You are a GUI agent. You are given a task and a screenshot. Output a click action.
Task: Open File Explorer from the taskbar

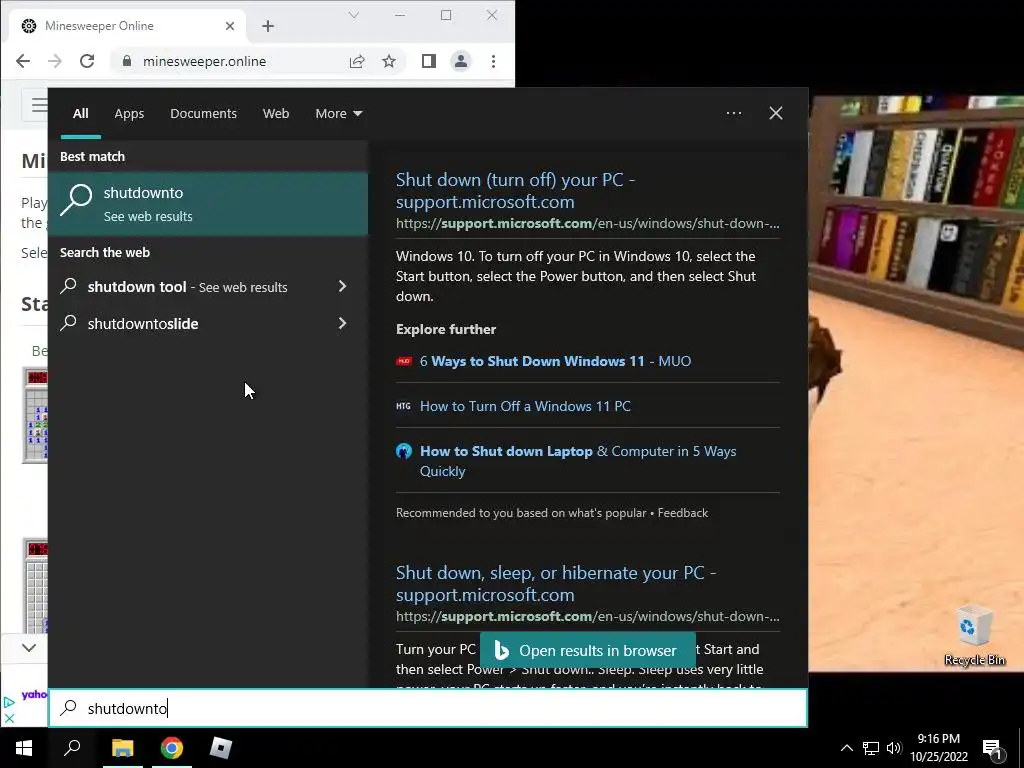click(122, 748)
